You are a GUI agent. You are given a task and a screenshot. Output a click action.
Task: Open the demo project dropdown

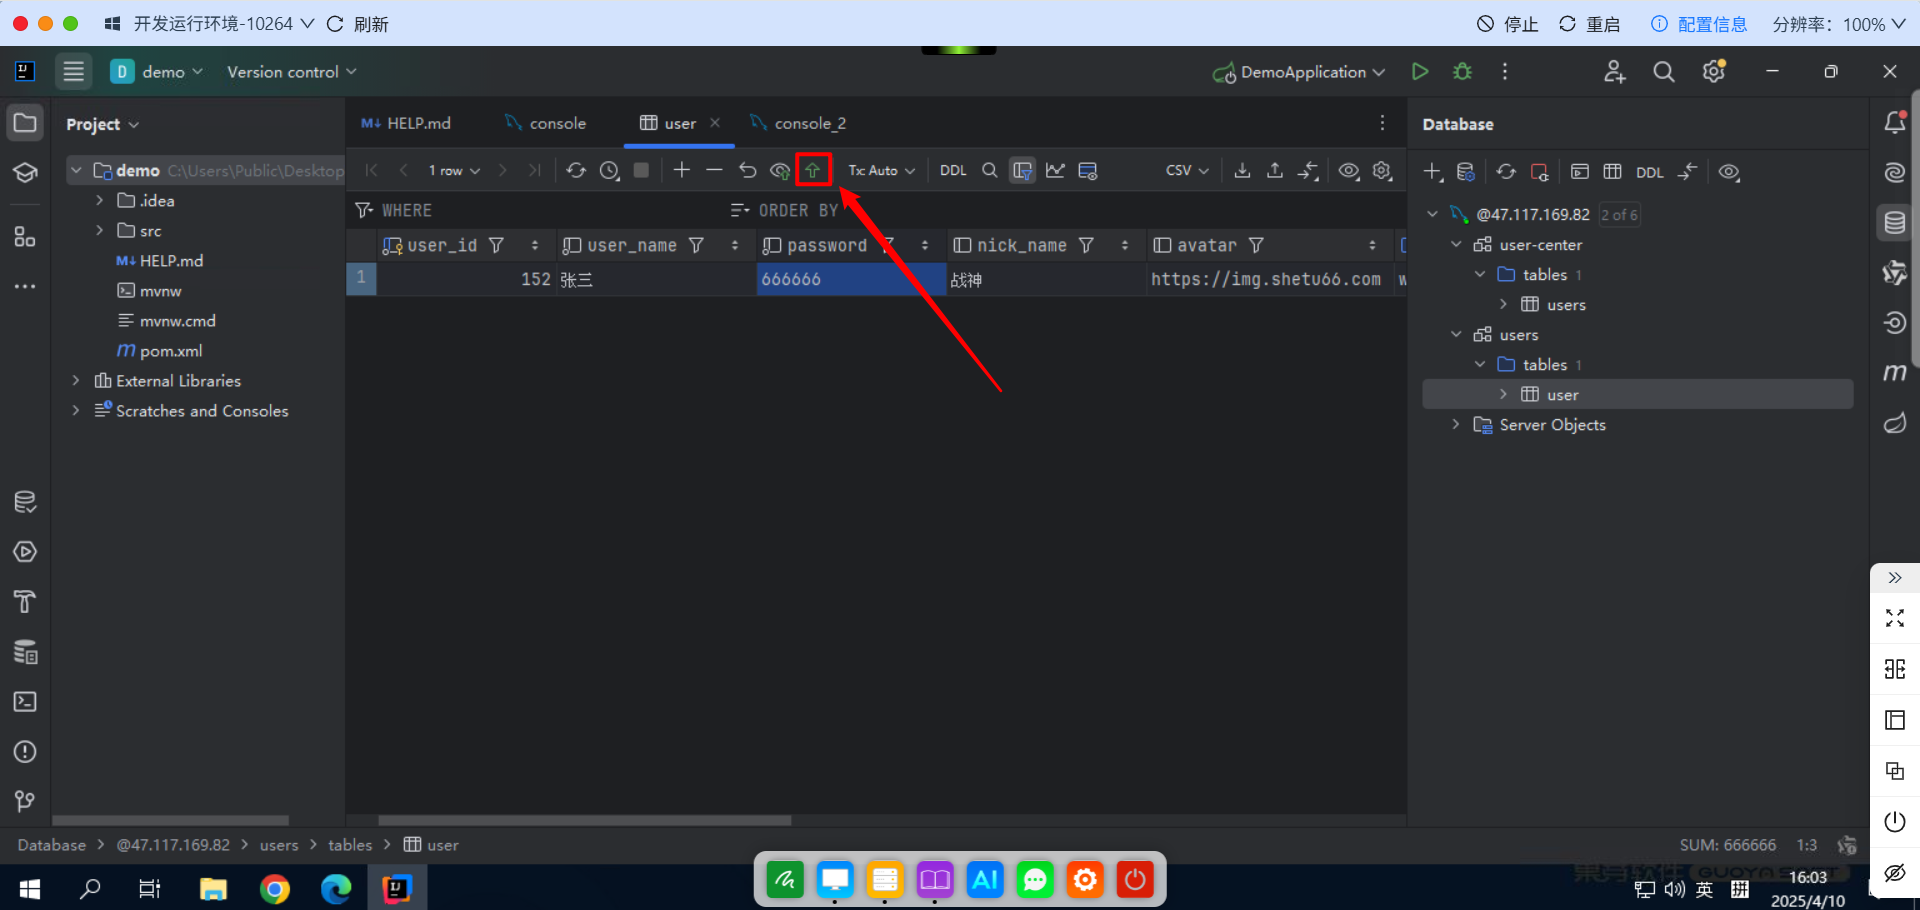pos(157,72)
